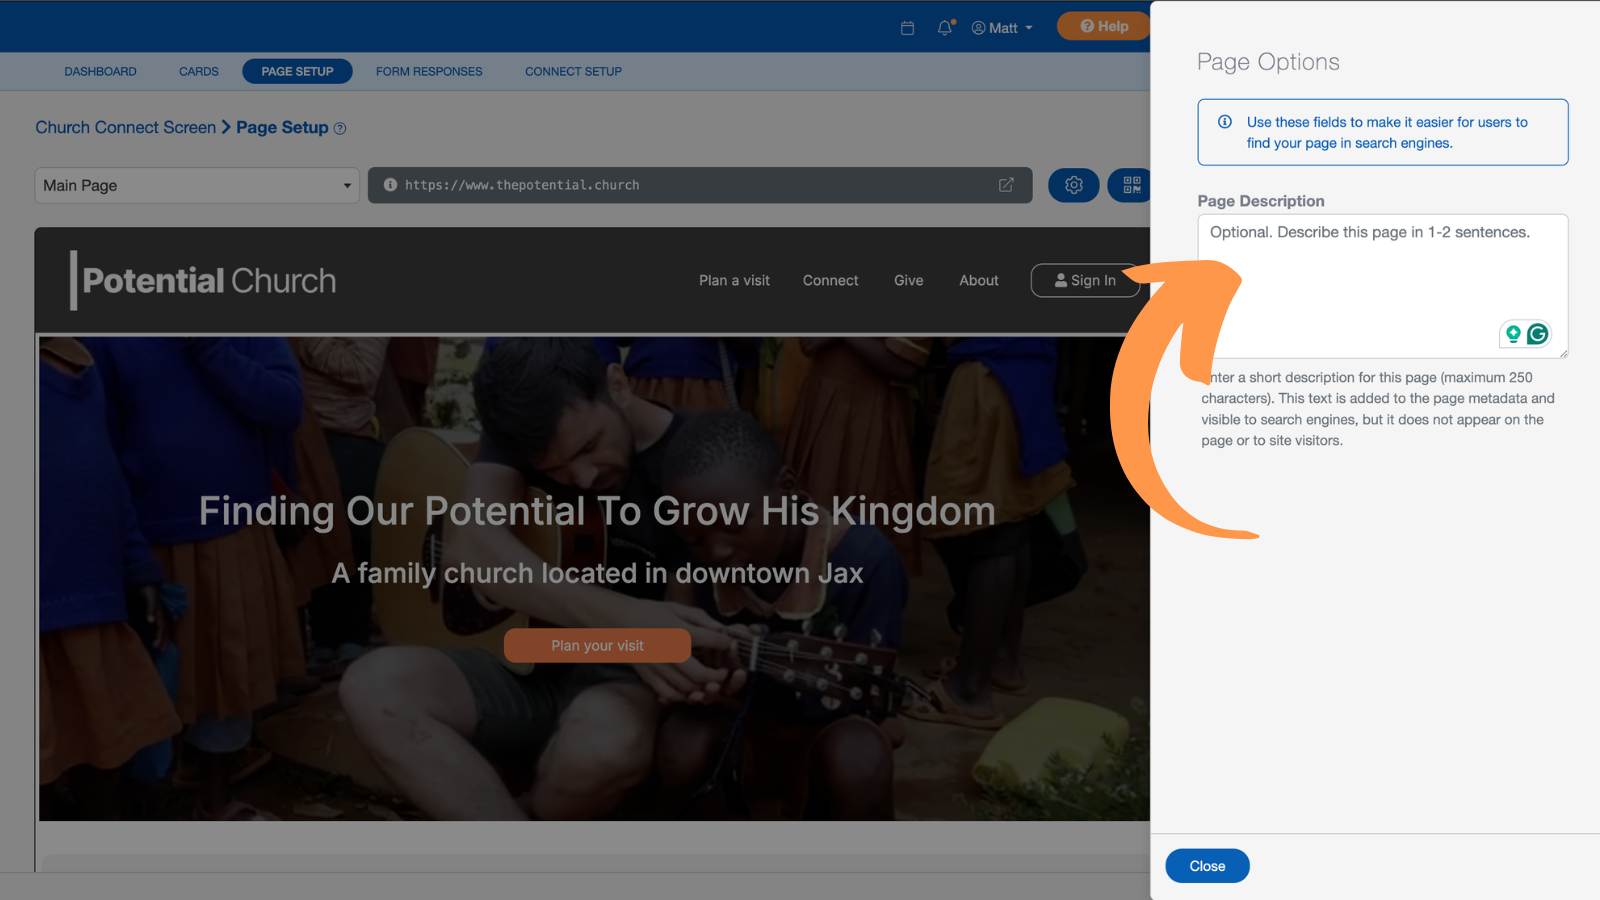
Task: Click the lightbulb suggestion icon in description box
Action: coord(1513,334)
